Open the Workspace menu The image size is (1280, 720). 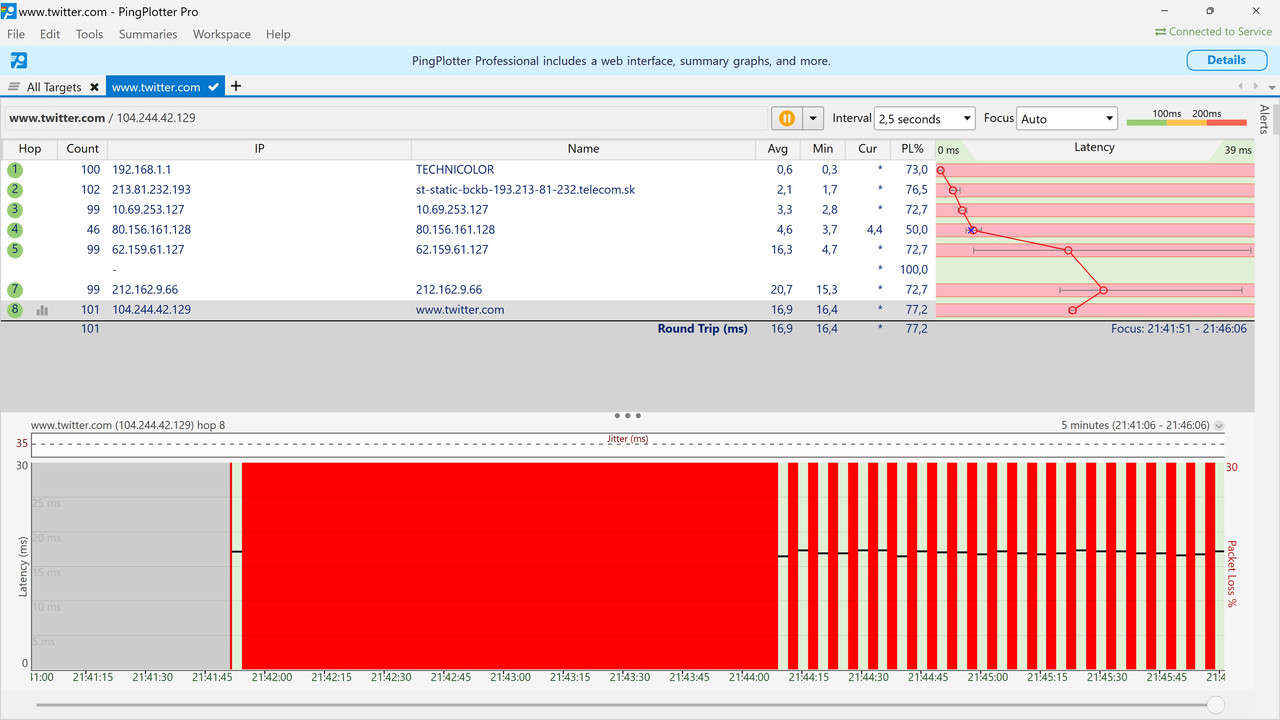pyautogui.click(x=222, y=34)
